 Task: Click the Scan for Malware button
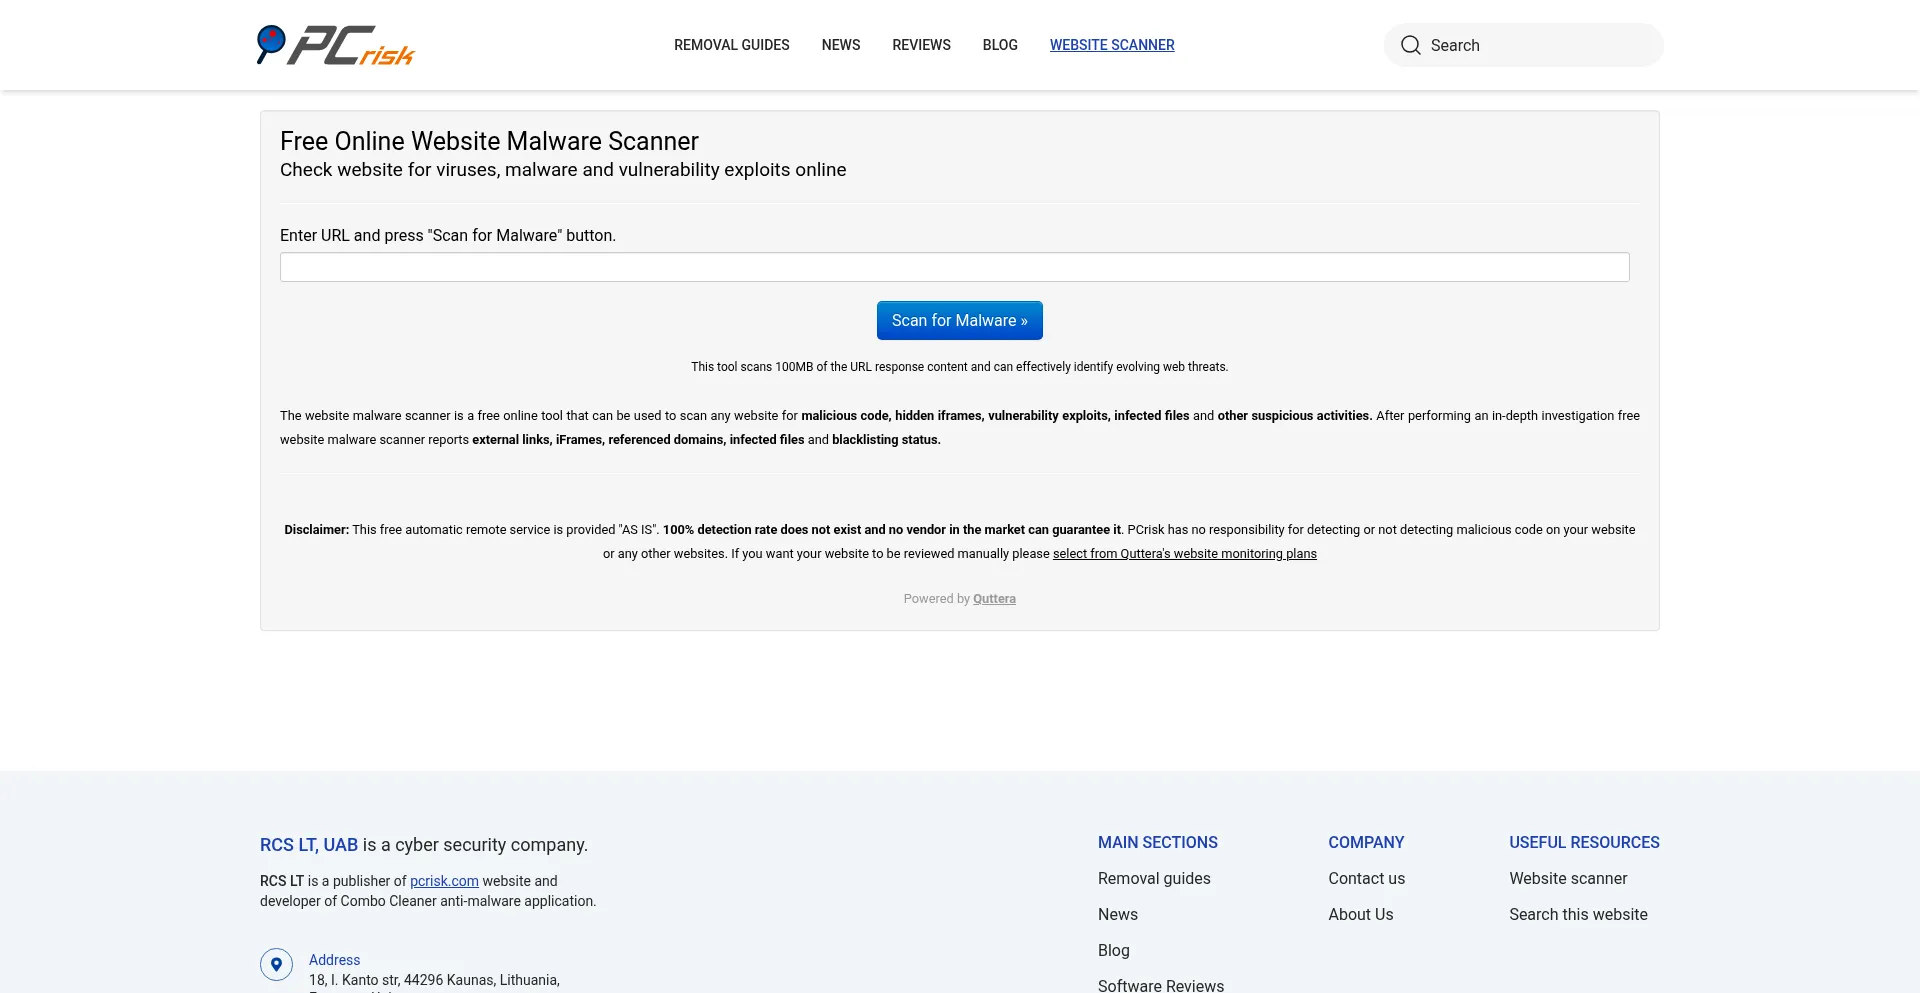click(x=960, y=320)
